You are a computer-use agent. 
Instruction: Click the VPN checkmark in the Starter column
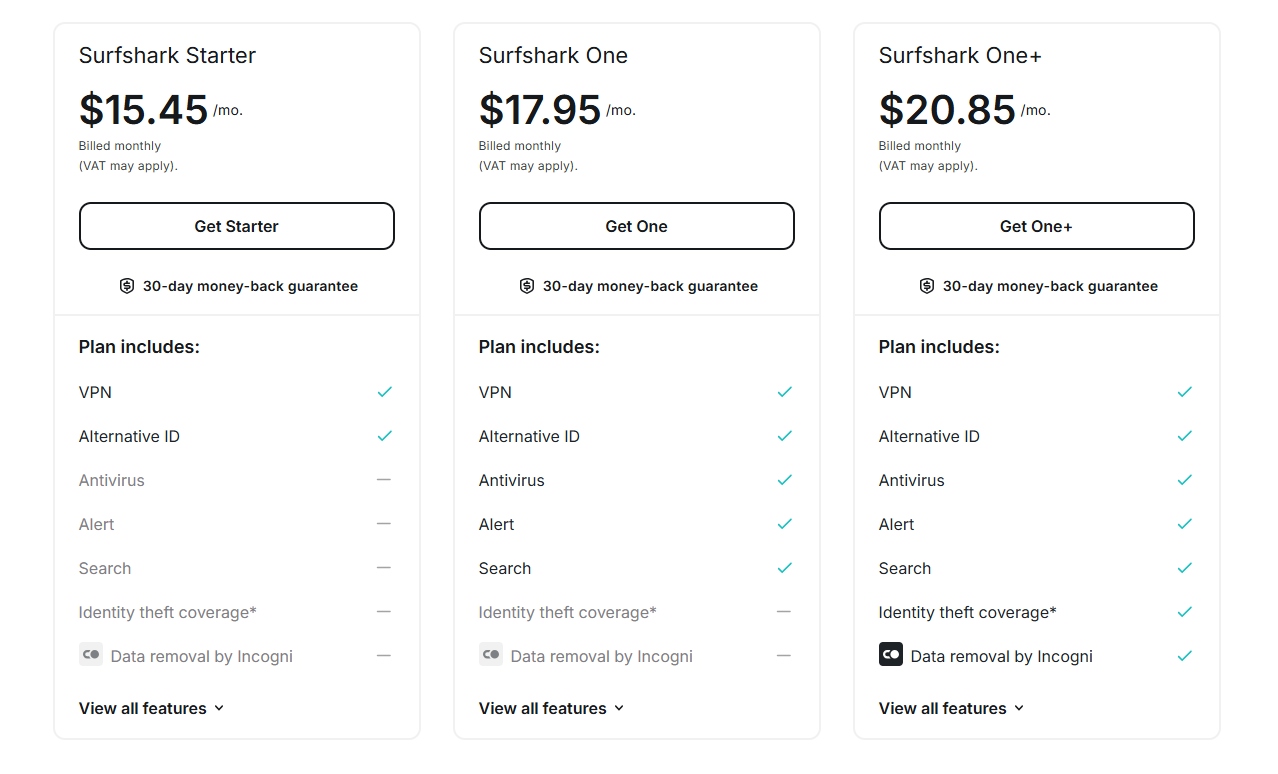(384, 392)
